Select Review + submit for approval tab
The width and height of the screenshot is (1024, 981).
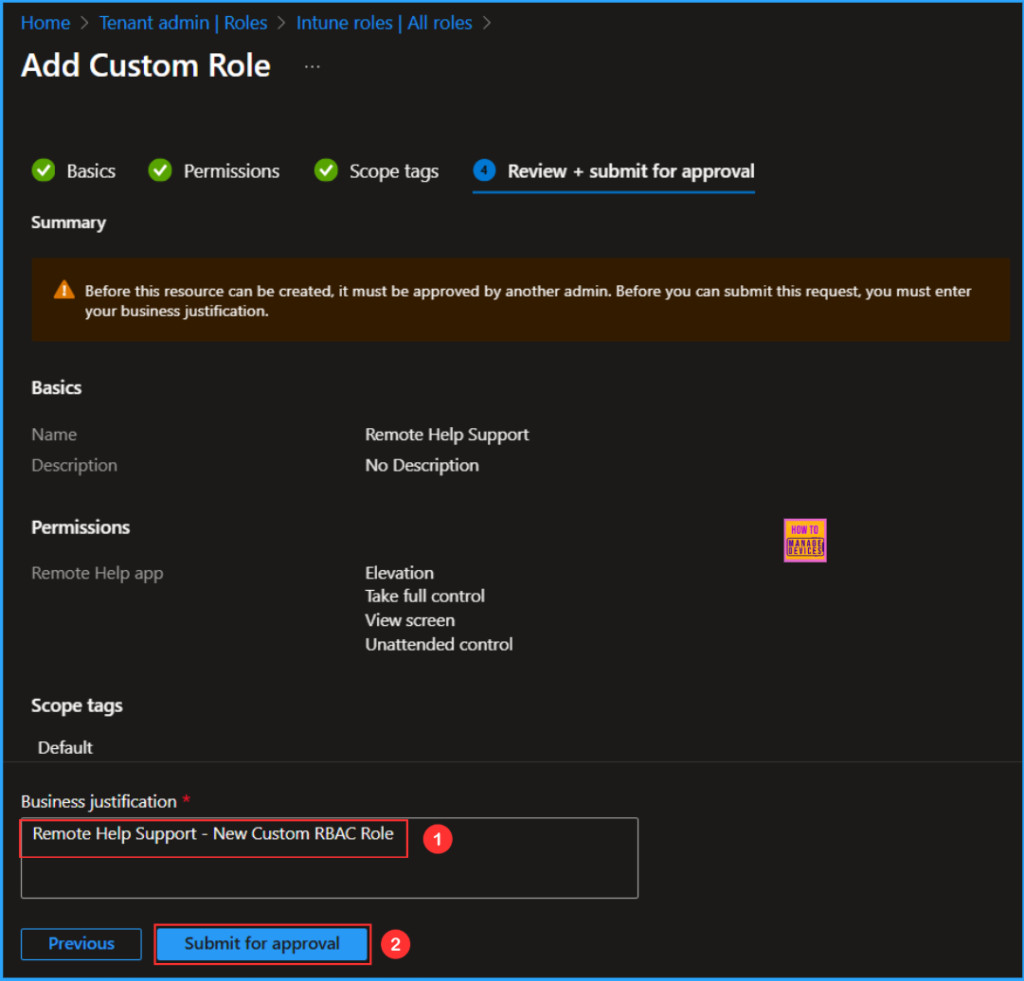614,171
